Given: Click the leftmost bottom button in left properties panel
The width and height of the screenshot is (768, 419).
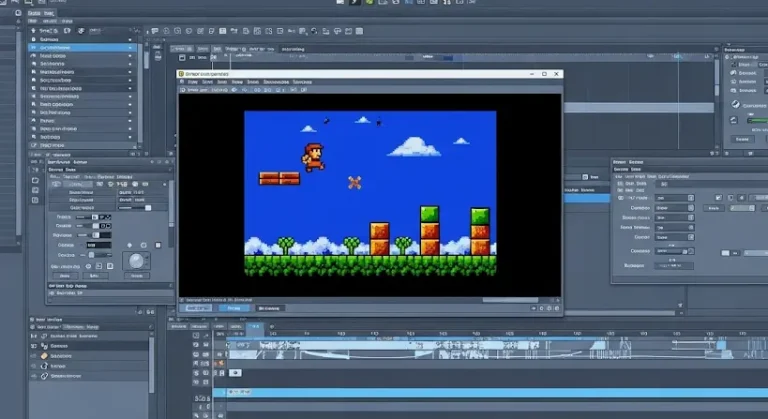Looking at the screenshot, I should point(64,276).
